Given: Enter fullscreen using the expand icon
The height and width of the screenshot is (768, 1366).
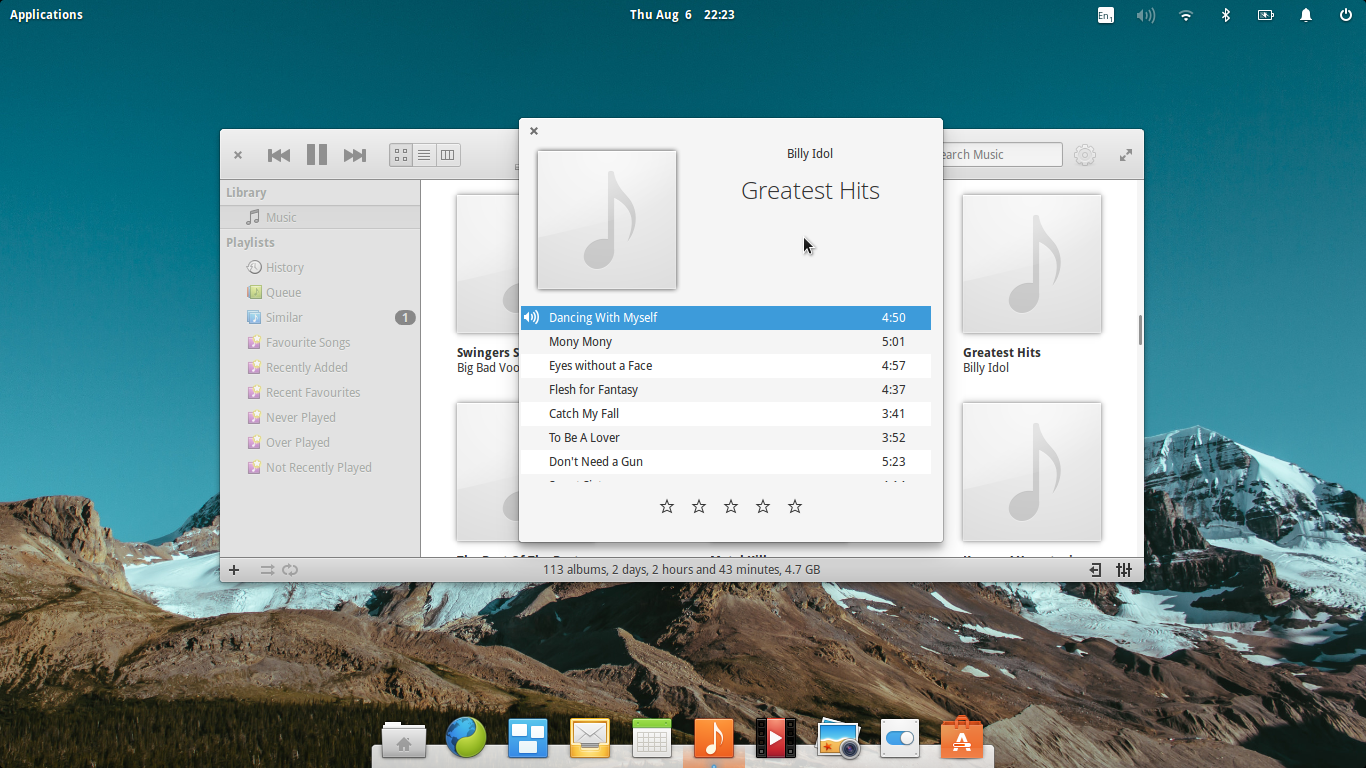Looking at the screenshot, I should [x=1125, y=155].
